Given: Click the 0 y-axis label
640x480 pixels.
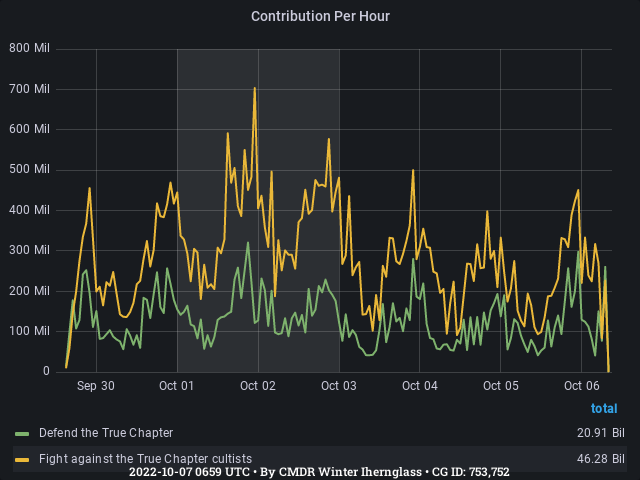Looking at the screenshot, I should pos(45,371).
